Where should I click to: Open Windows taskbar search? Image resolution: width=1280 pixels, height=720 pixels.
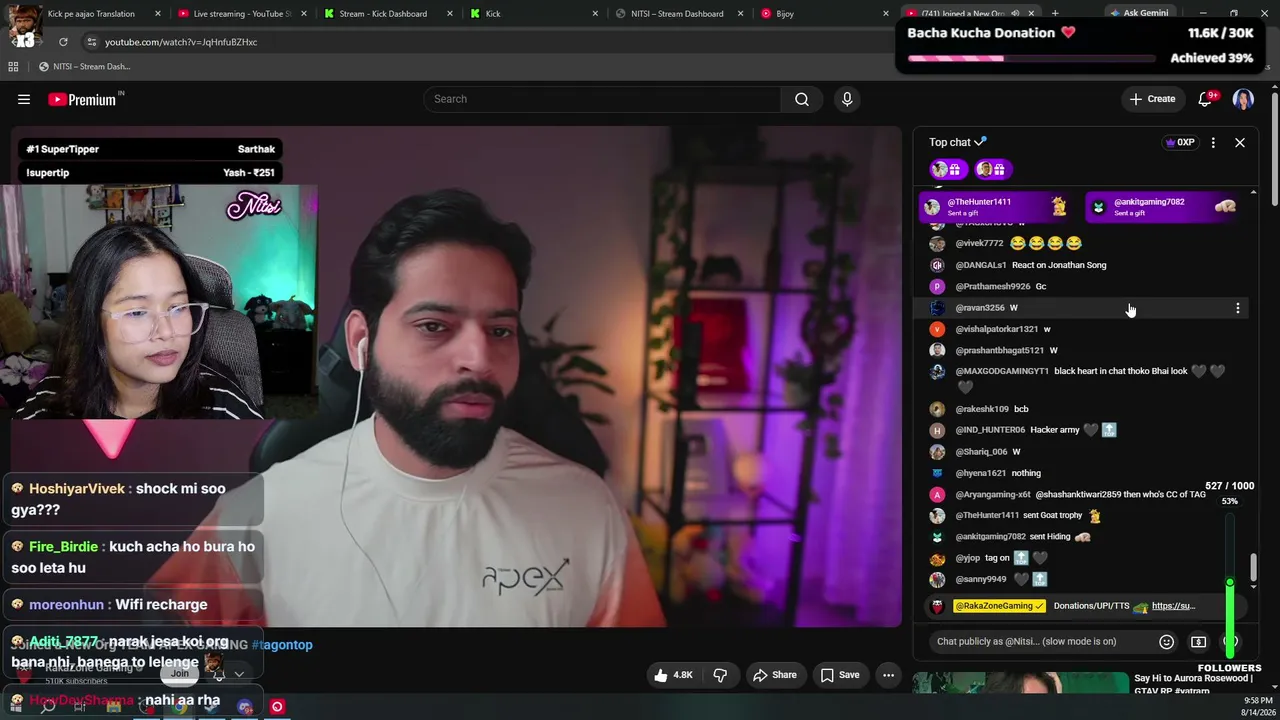click(48, 707)
